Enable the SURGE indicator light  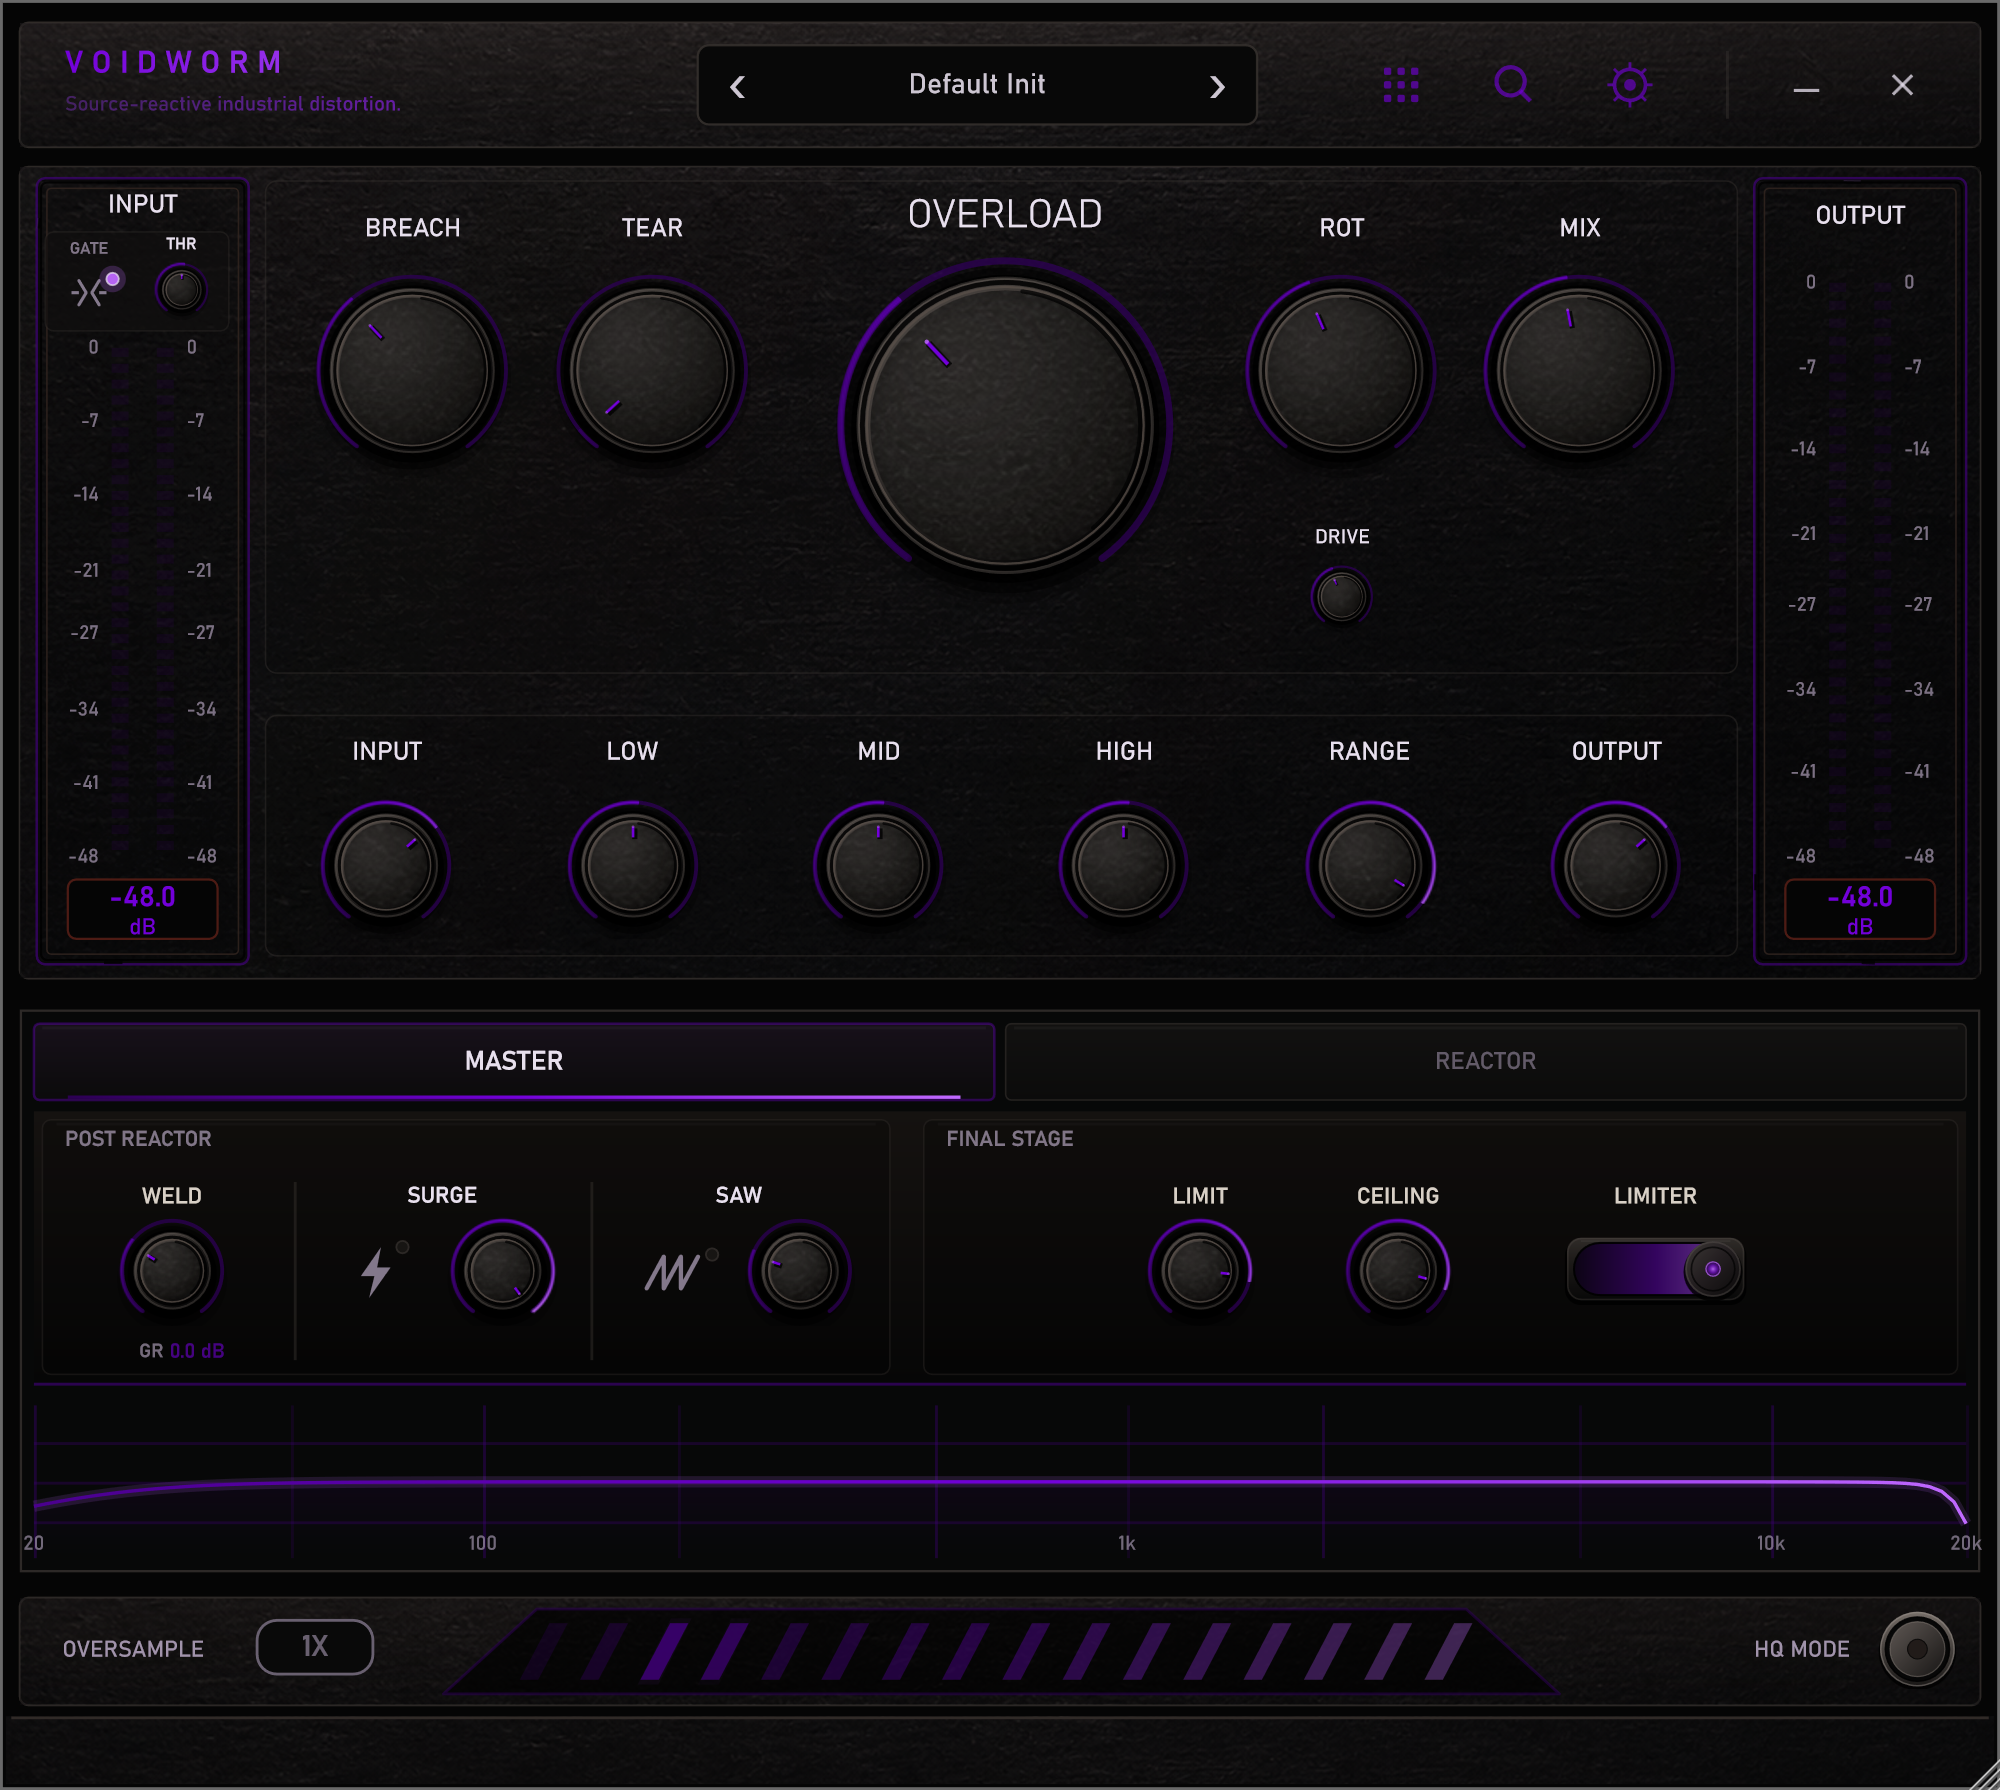(x=402, y=1247)
